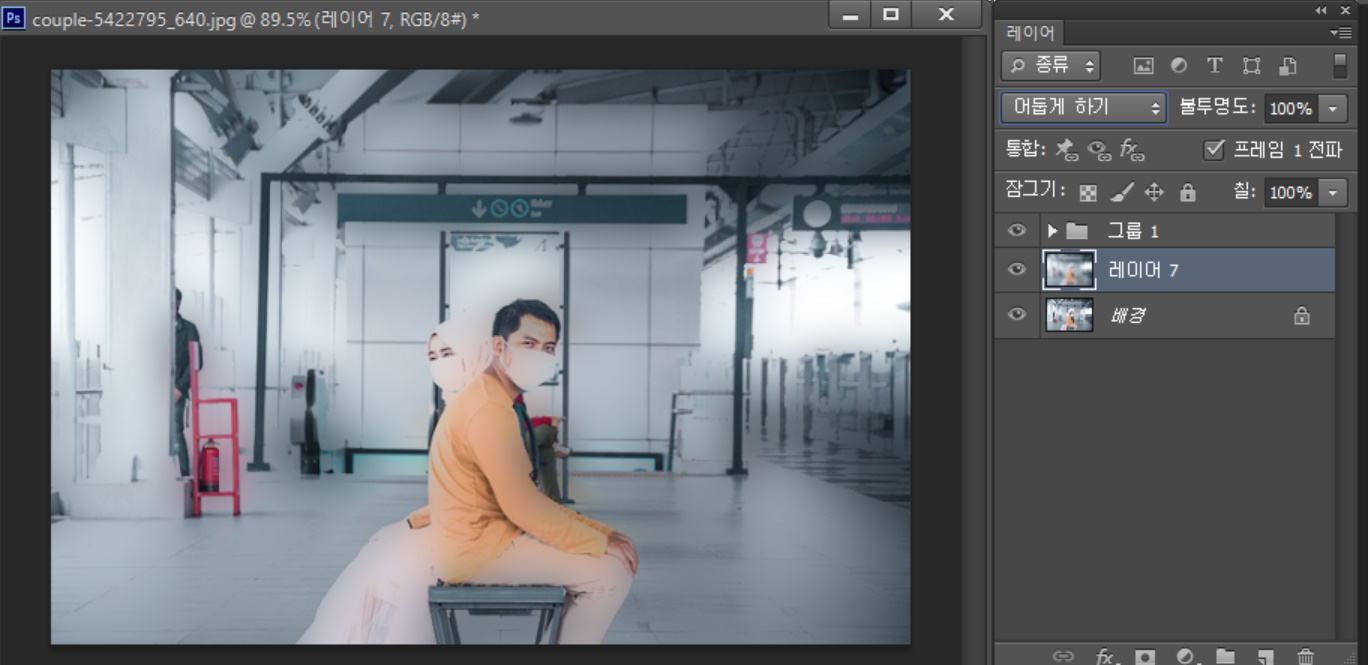Click the unify layer style icon
Viewport: 1368px width, 665px height.
pyautogui.click(x=1131, y=151)
